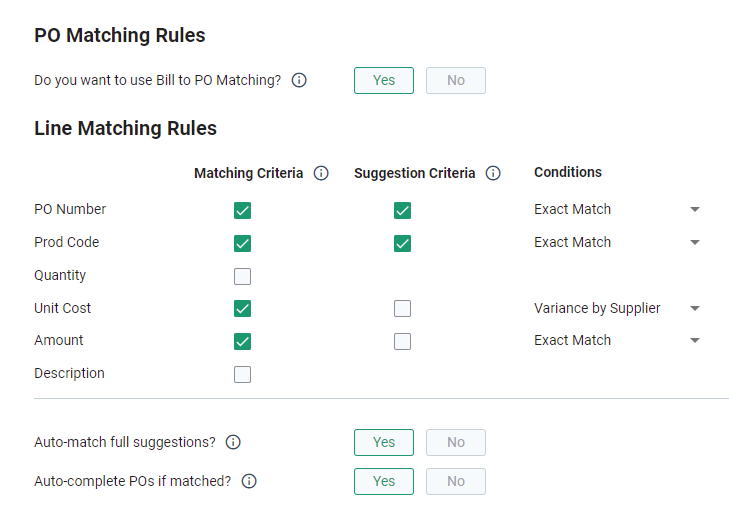Image resolution: width=729 pixels, height=506 pixels.
Task: Open Prod Code condition dropdown
Action: point(617,242)
